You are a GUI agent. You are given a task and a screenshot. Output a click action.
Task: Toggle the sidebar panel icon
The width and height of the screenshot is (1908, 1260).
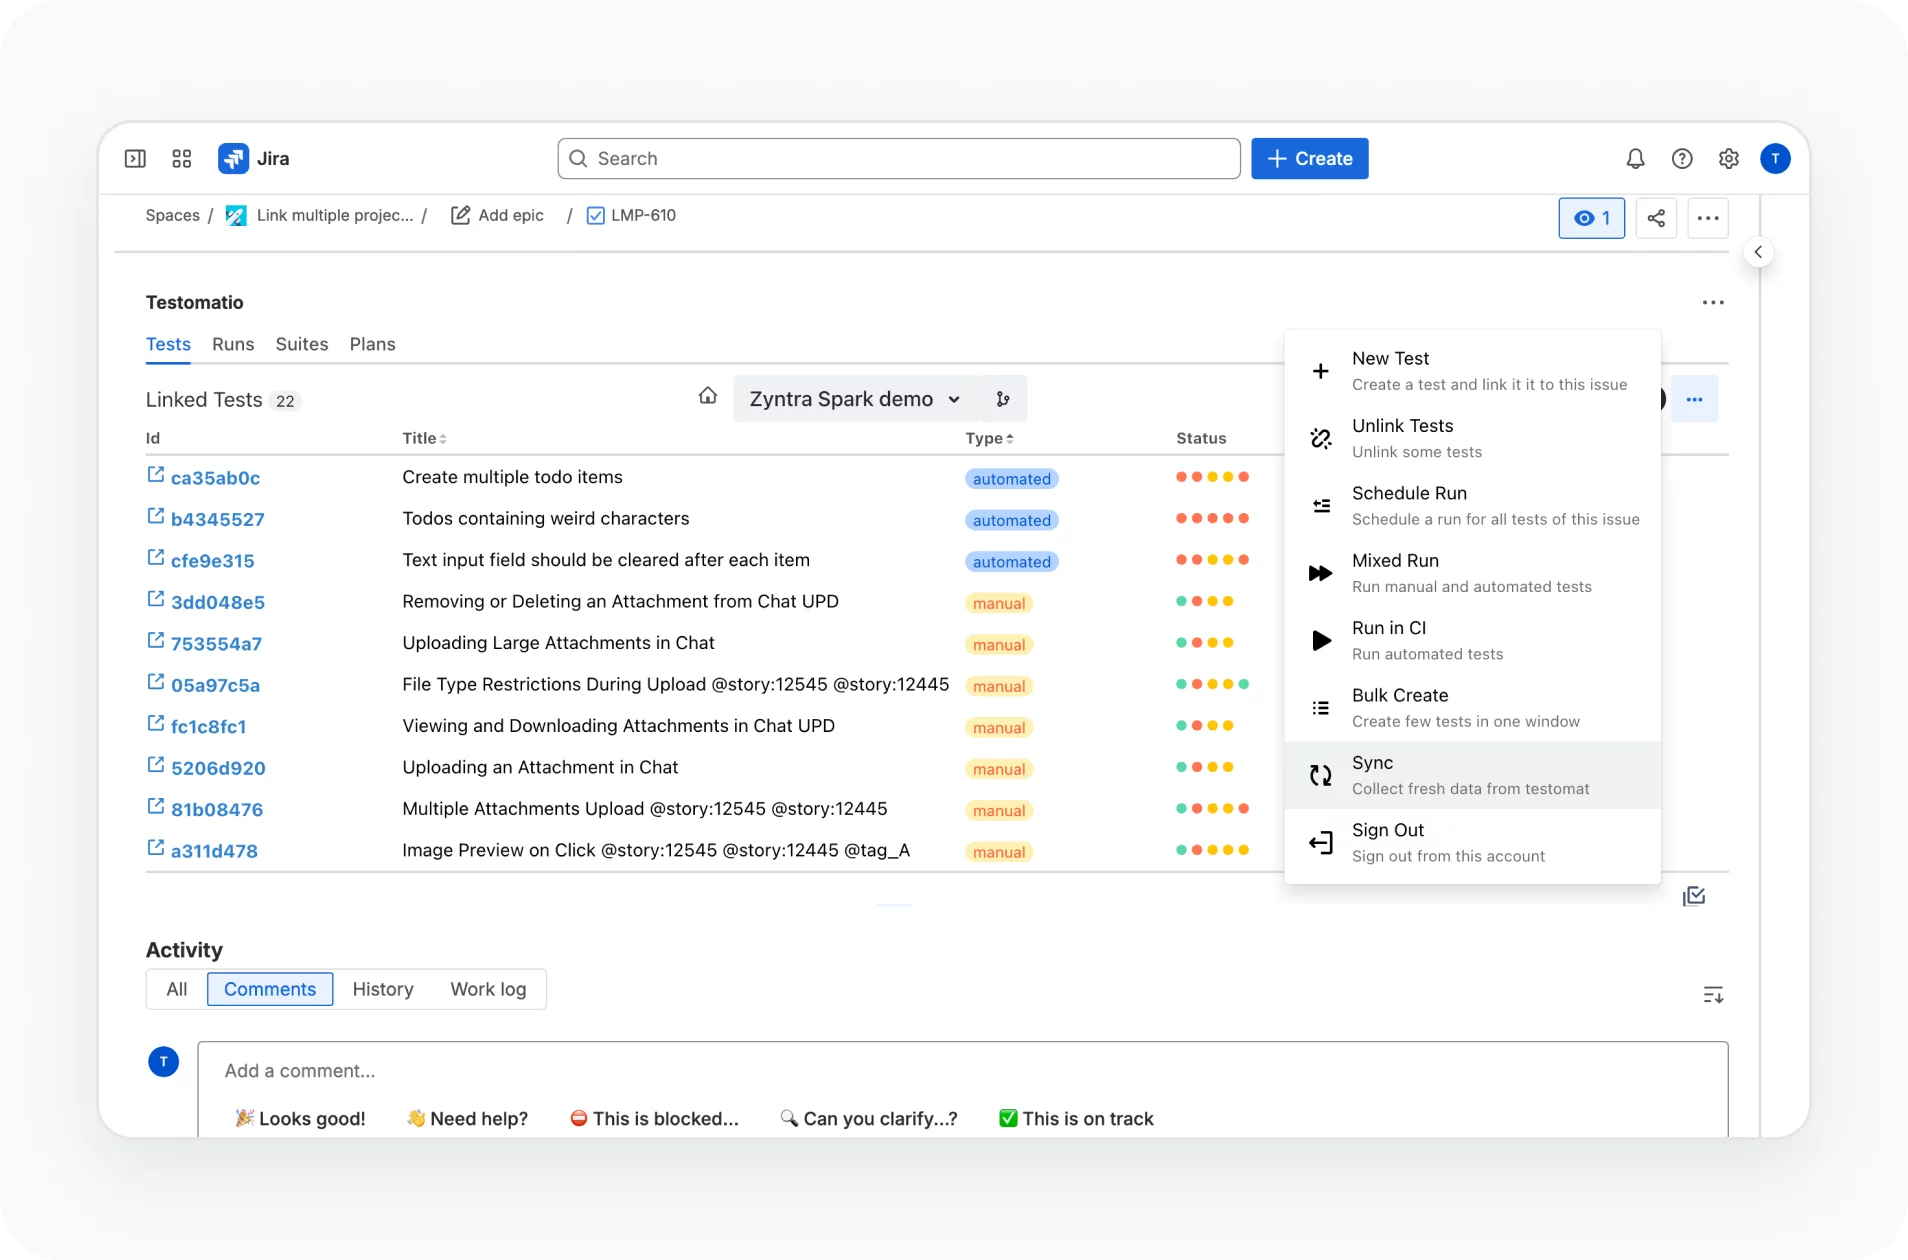135,158
